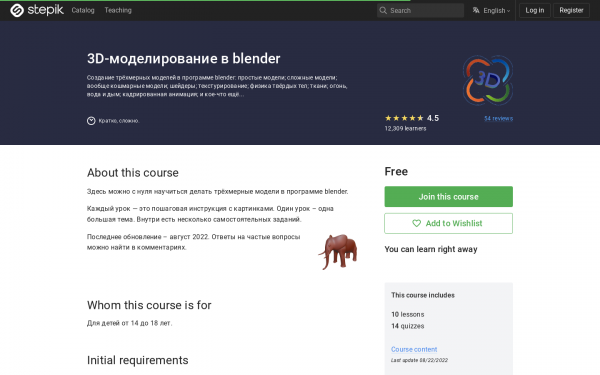The width and height of the screenshot is (600, 375).
Task: Click the Last update 08/22/2022 text
Action: (419, 360)
